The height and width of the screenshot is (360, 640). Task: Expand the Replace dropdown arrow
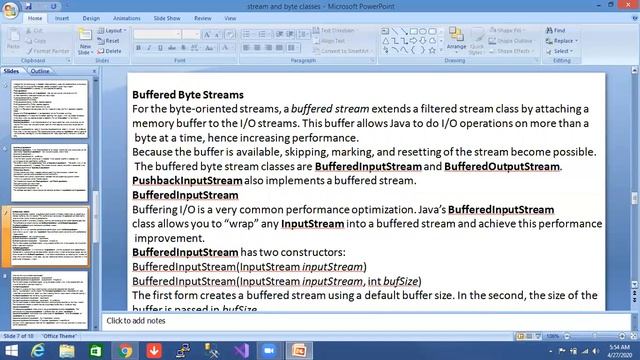[576, 41]
